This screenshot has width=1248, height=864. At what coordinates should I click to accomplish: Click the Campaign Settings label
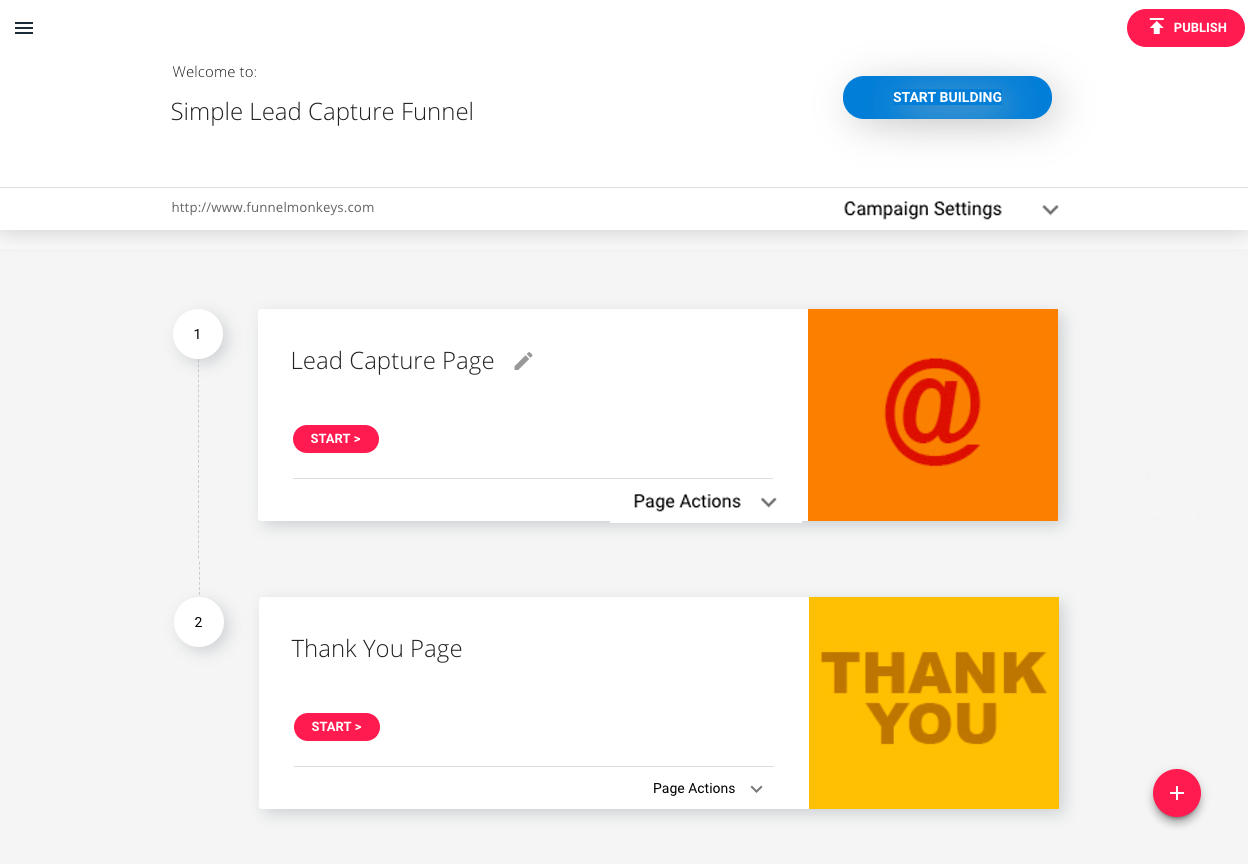coord(923,209)
